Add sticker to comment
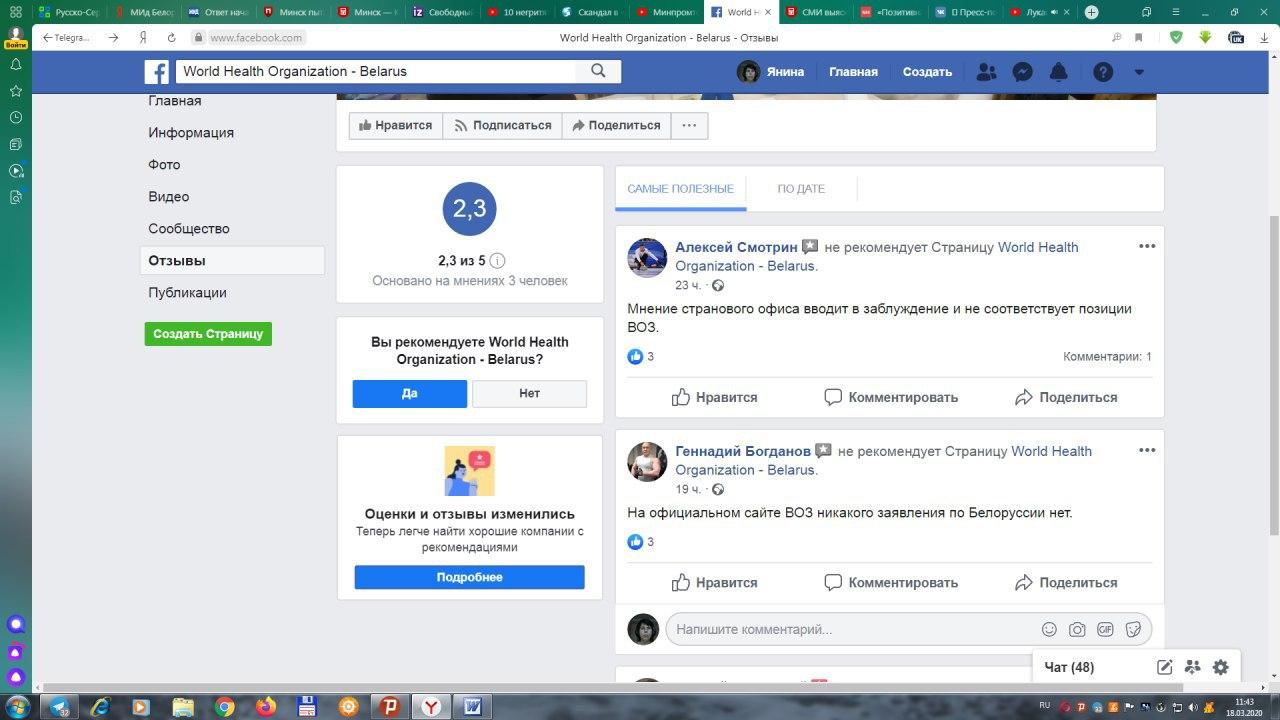The height and width of the screenshot is (720, 1280). tap(1133, 629)
